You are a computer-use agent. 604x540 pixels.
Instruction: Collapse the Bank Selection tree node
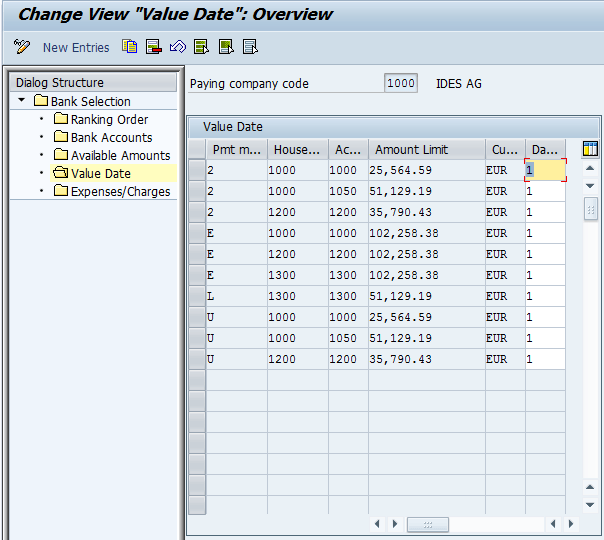coord(22,101)
